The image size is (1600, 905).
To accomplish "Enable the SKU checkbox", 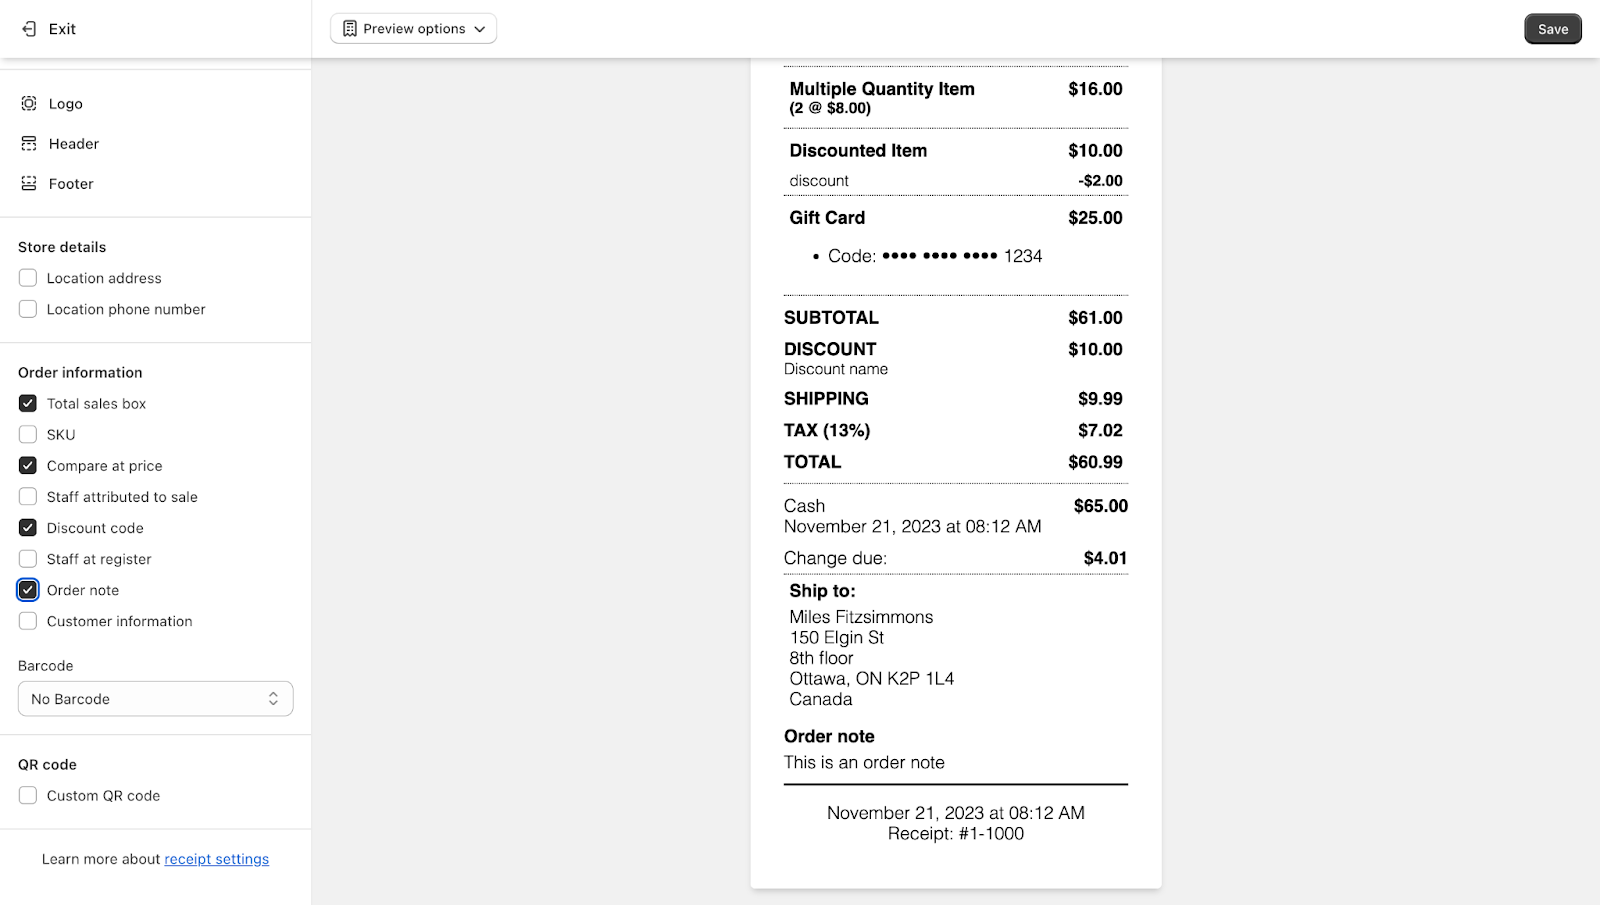I will click(x=28, y=435).
